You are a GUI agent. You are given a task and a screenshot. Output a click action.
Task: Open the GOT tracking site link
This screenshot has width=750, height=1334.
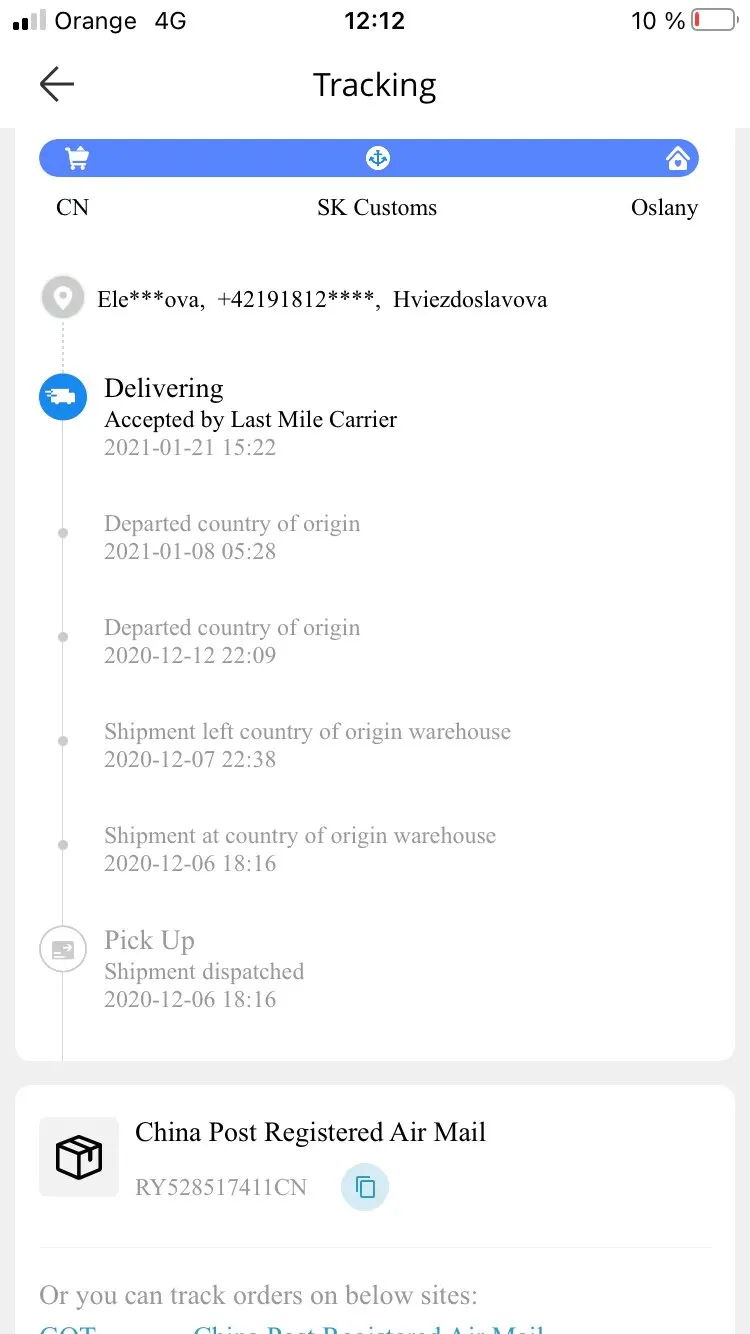point(68,1327)
